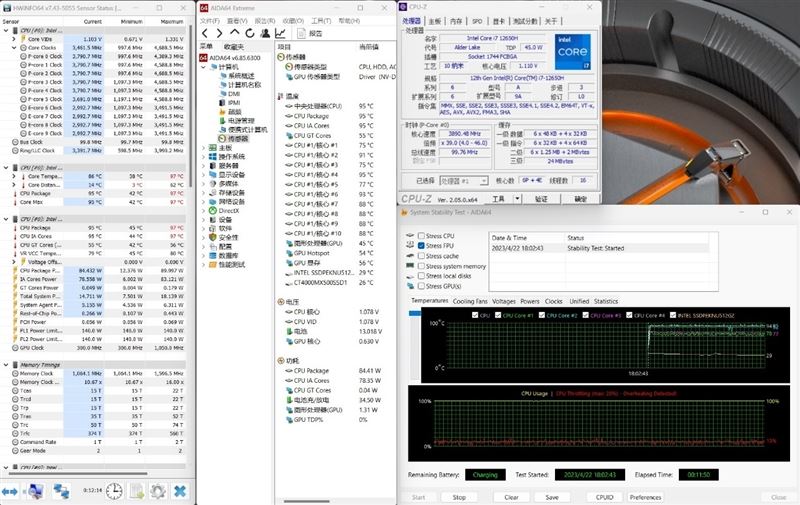800x505 pixels.
Task: Click the HWiNFO blue X close-sensors icon
Action: click(x=180, y=491)
